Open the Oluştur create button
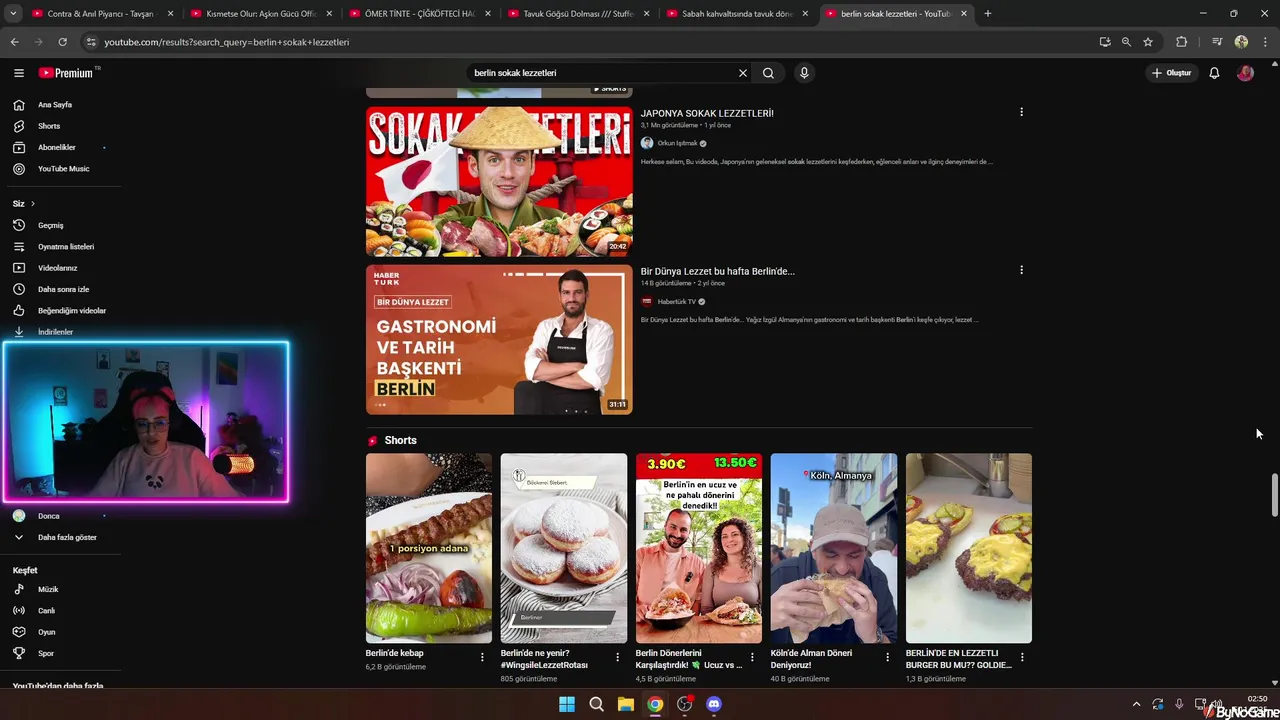This screenshot has width=1280, height=720. click(1172, 73)
